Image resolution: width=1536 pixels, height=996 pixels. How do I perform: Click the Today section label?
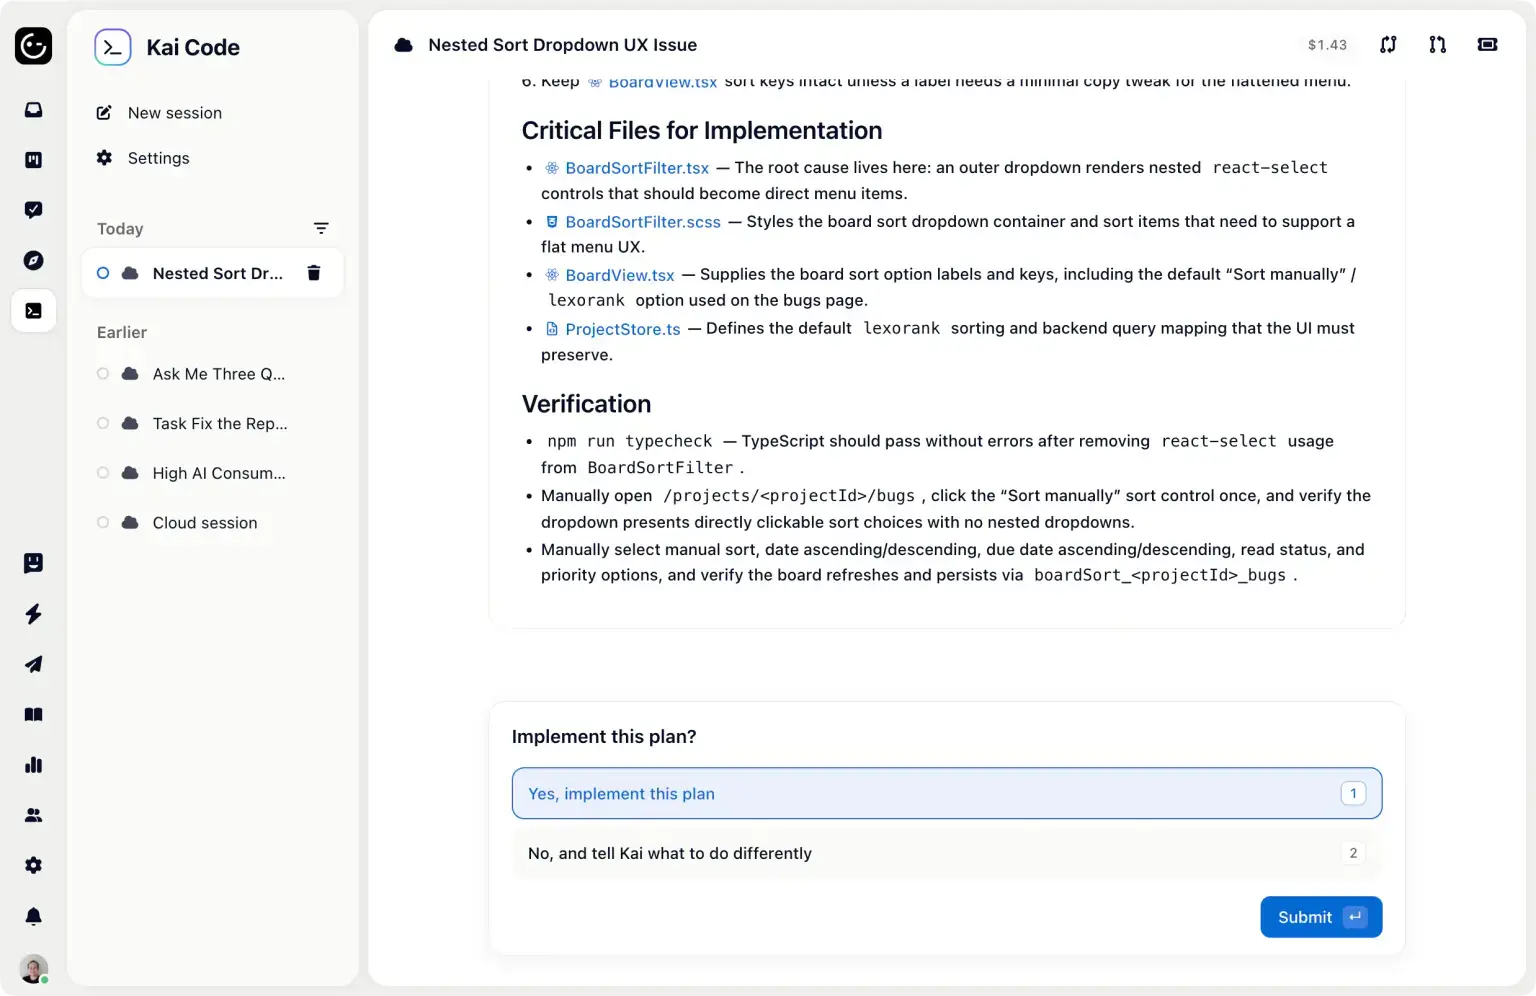click(120, 229)
